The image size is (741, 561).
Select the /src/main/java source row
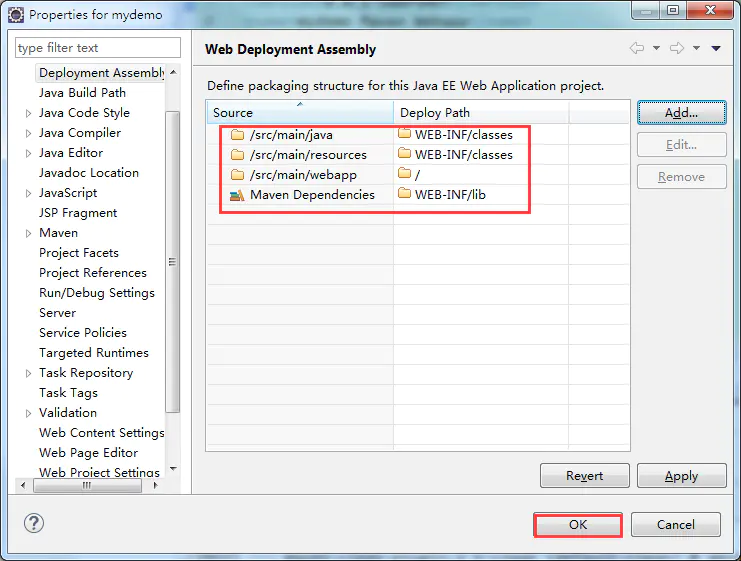tap(291, 135)
